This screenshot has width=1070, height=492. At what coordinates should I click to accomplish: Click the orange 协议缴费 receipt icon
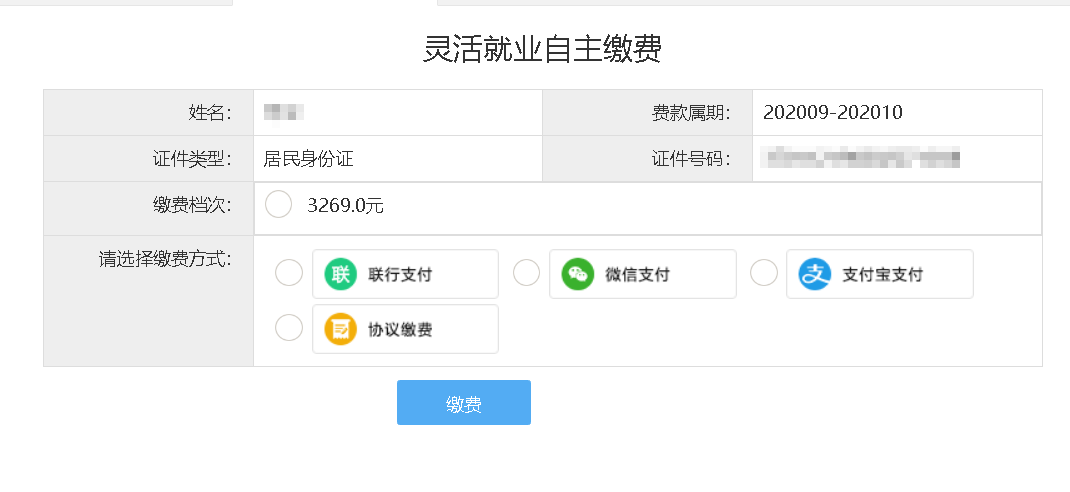tap(341, 330)
